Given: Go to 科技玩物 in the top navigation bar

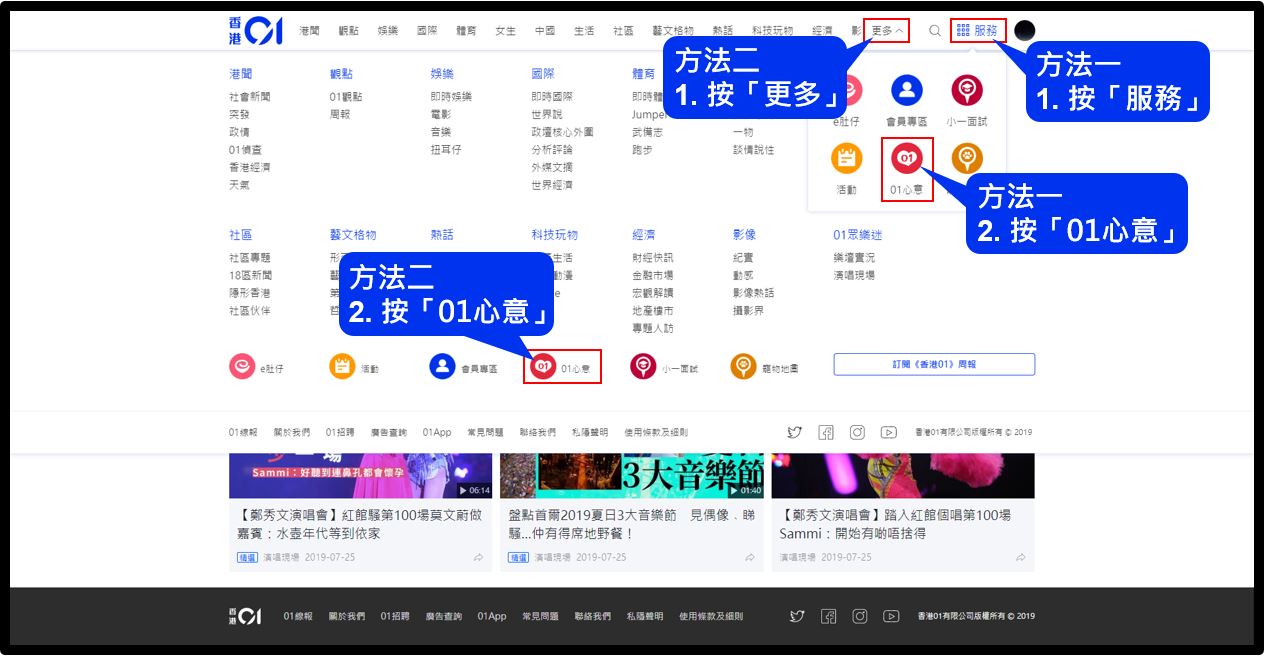Looking at the screenshot, I should [772, 31].
